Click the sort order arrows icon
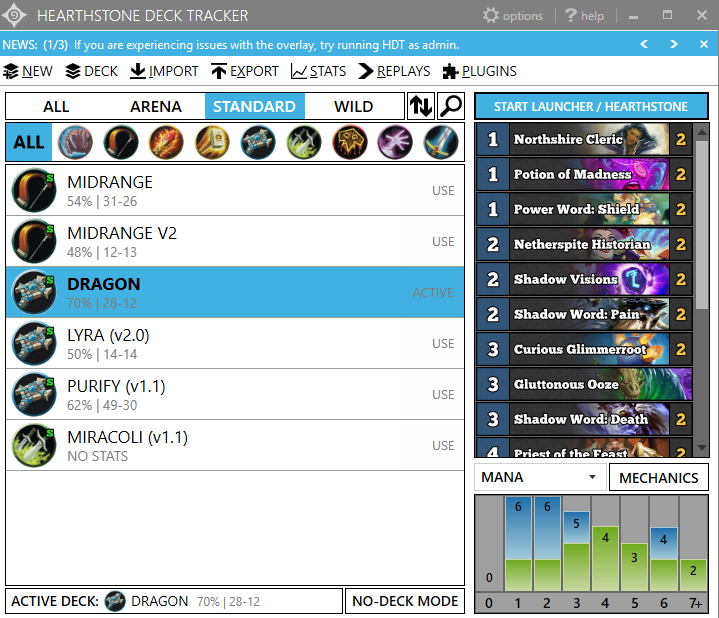719x618 pixels. point(420,106)
